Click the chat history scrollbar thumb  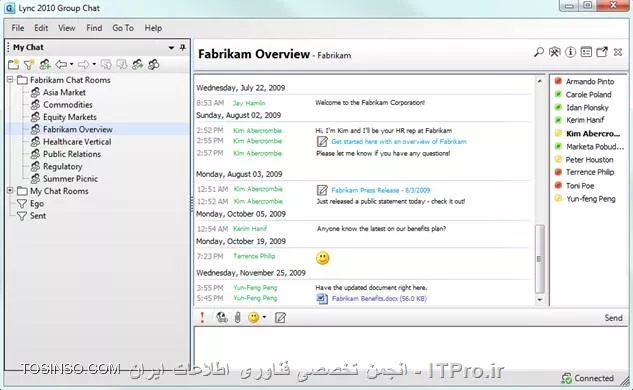(540, 259)
